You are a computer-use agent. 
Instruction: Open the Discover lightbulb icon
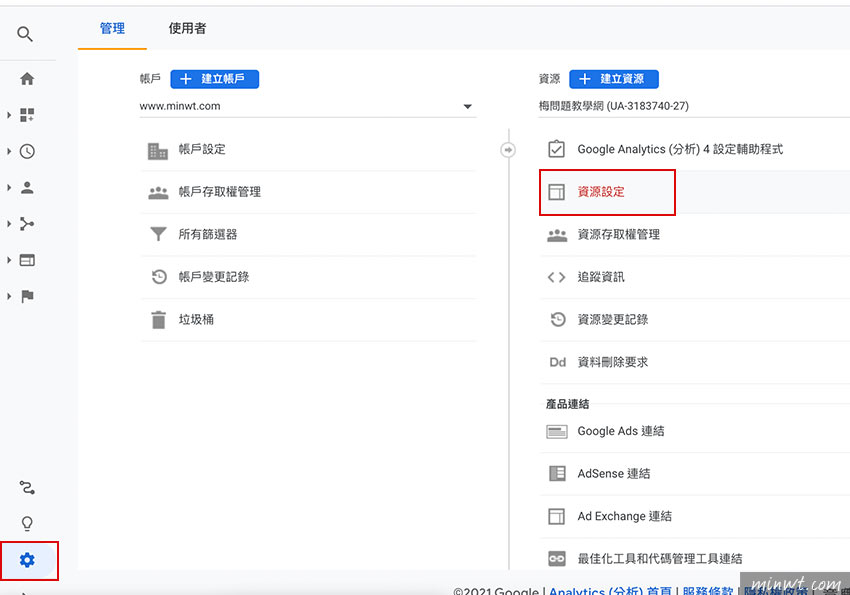point(27,523)
